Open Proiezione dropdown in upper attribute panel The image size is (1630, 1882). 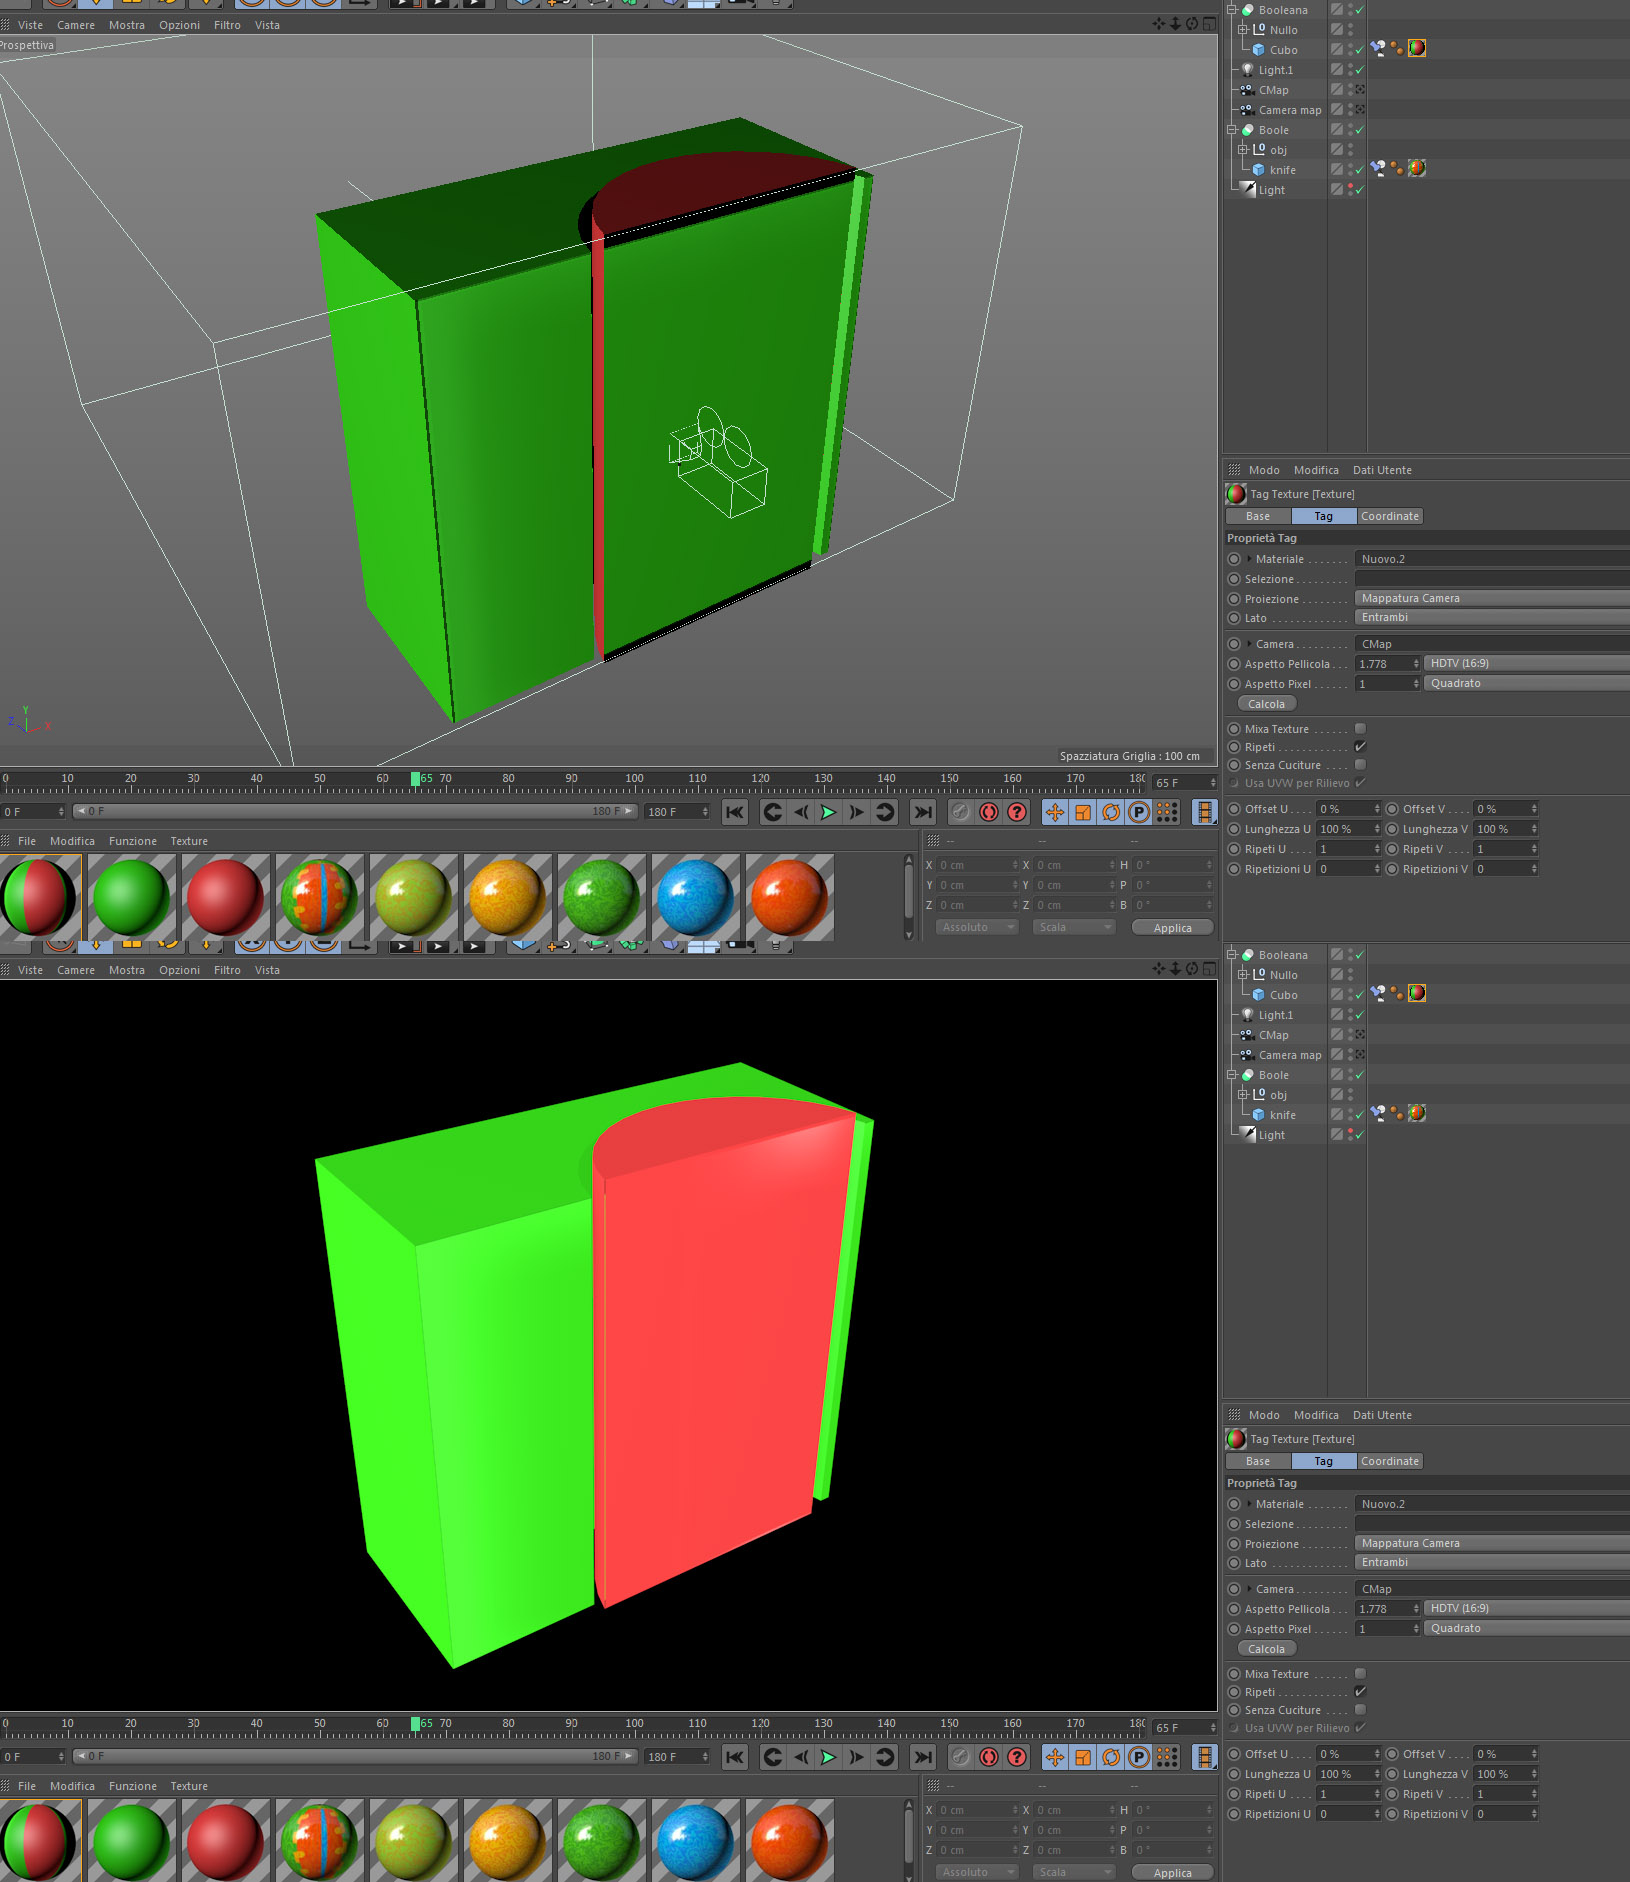(x=1492, y=598)
